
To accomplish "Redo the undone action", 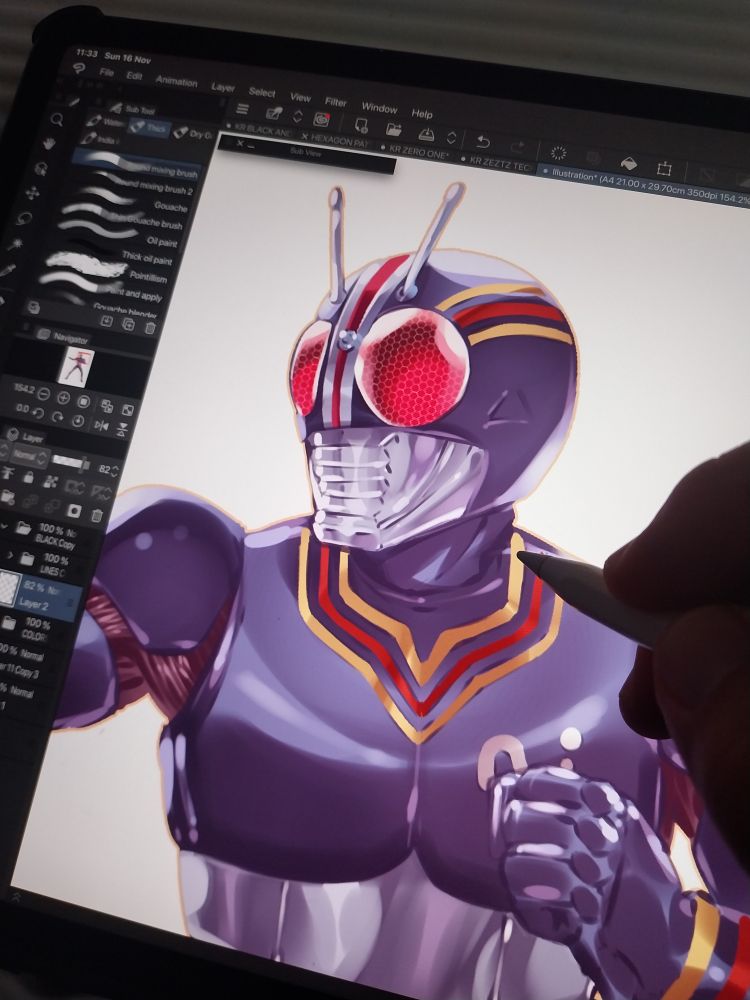I will coord(517,146).
